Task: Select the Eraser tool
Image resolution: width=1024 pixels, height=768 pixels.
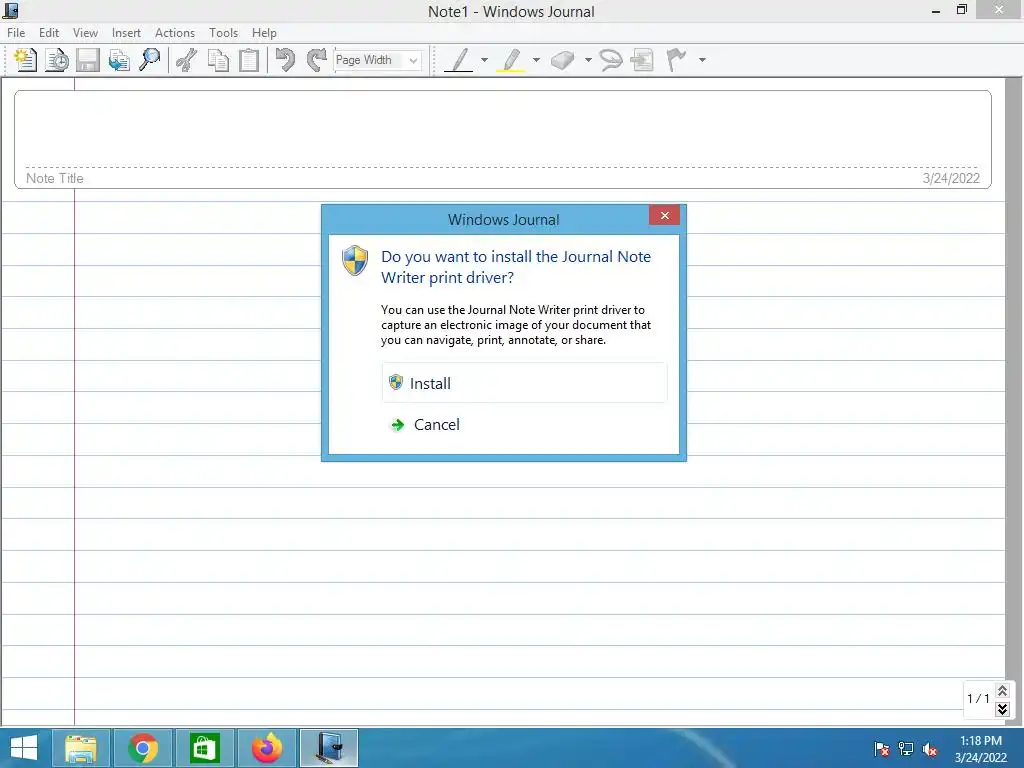Action: [x=562, y=60]
